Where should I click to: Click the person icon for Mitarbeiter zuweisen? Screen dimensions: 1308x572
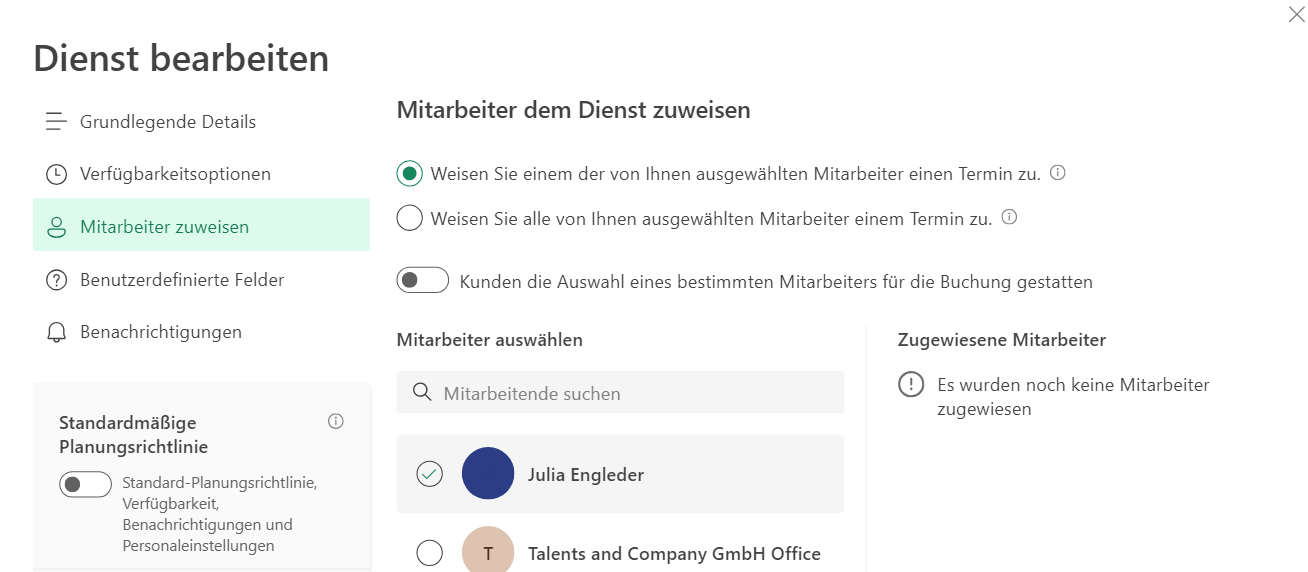pyautogui.click(x=56, y=227)
